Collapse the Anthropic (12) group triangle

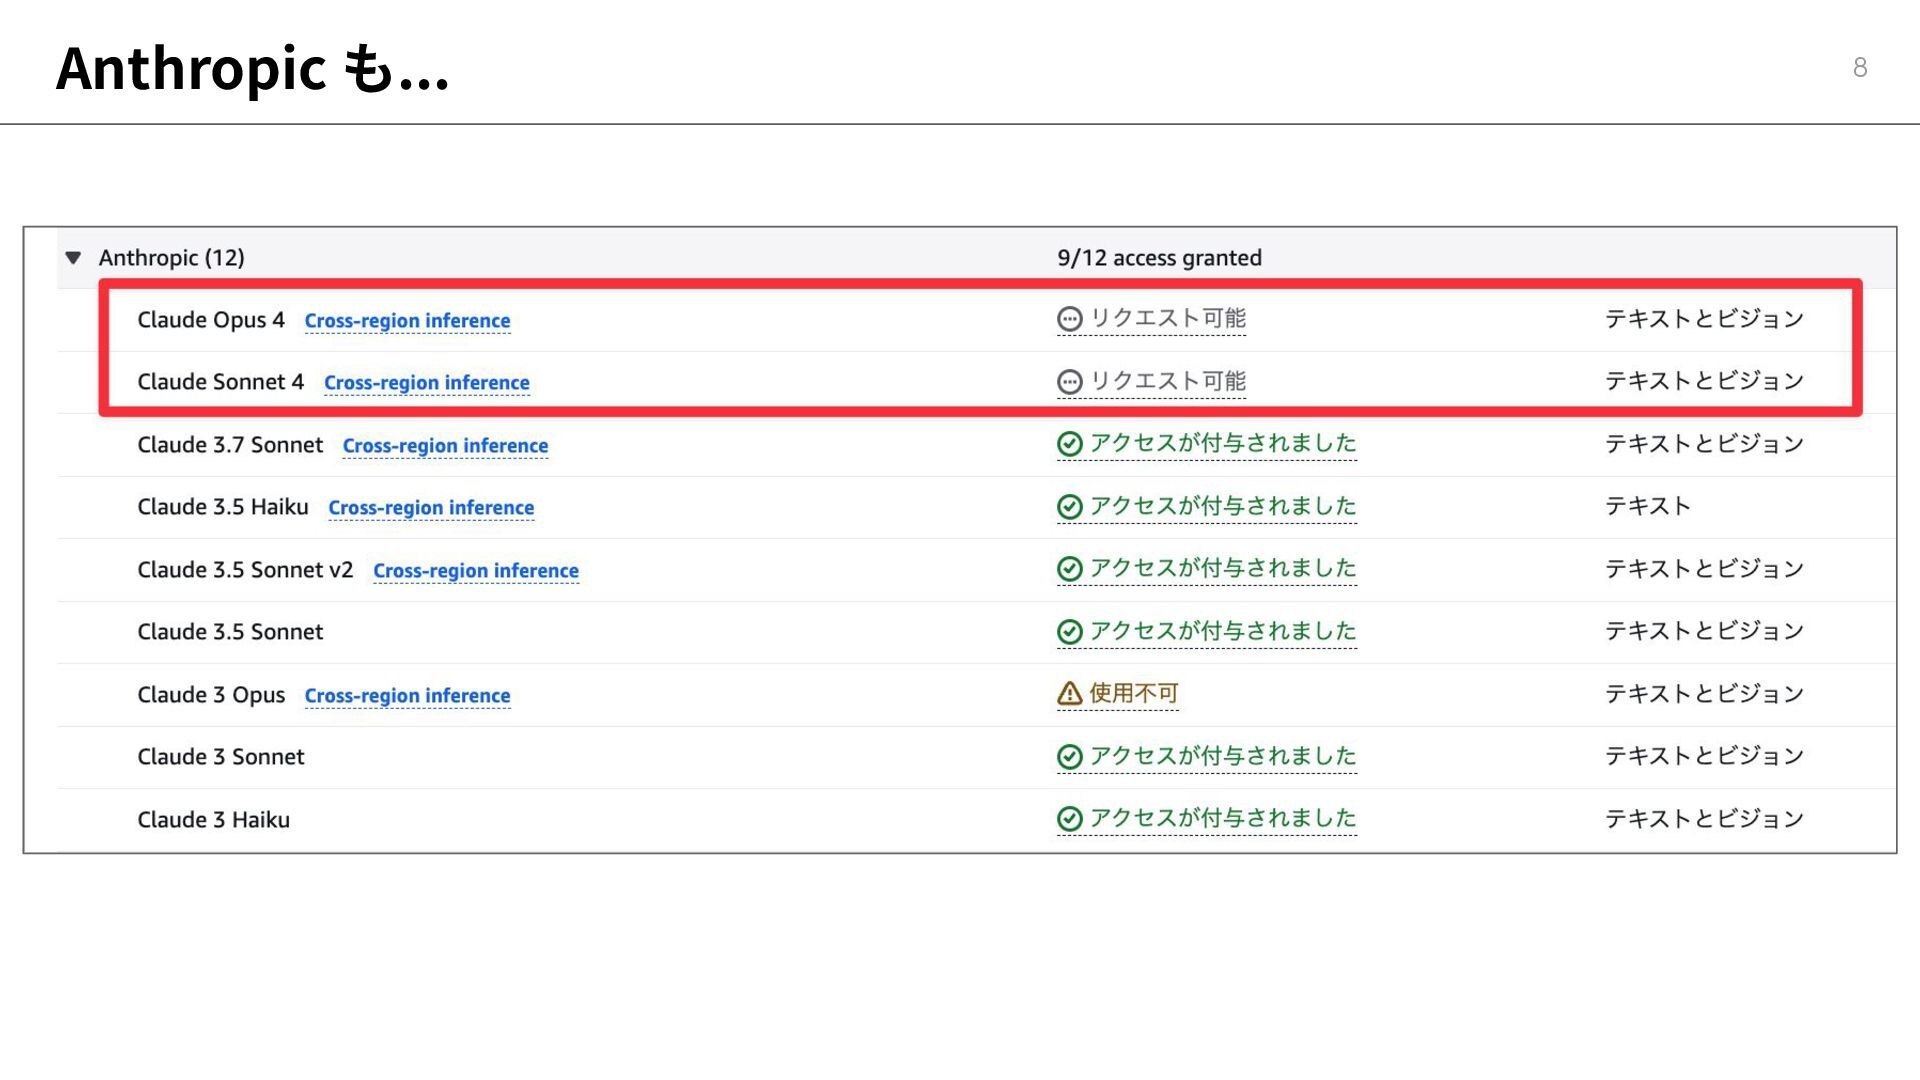click(73, 258)
